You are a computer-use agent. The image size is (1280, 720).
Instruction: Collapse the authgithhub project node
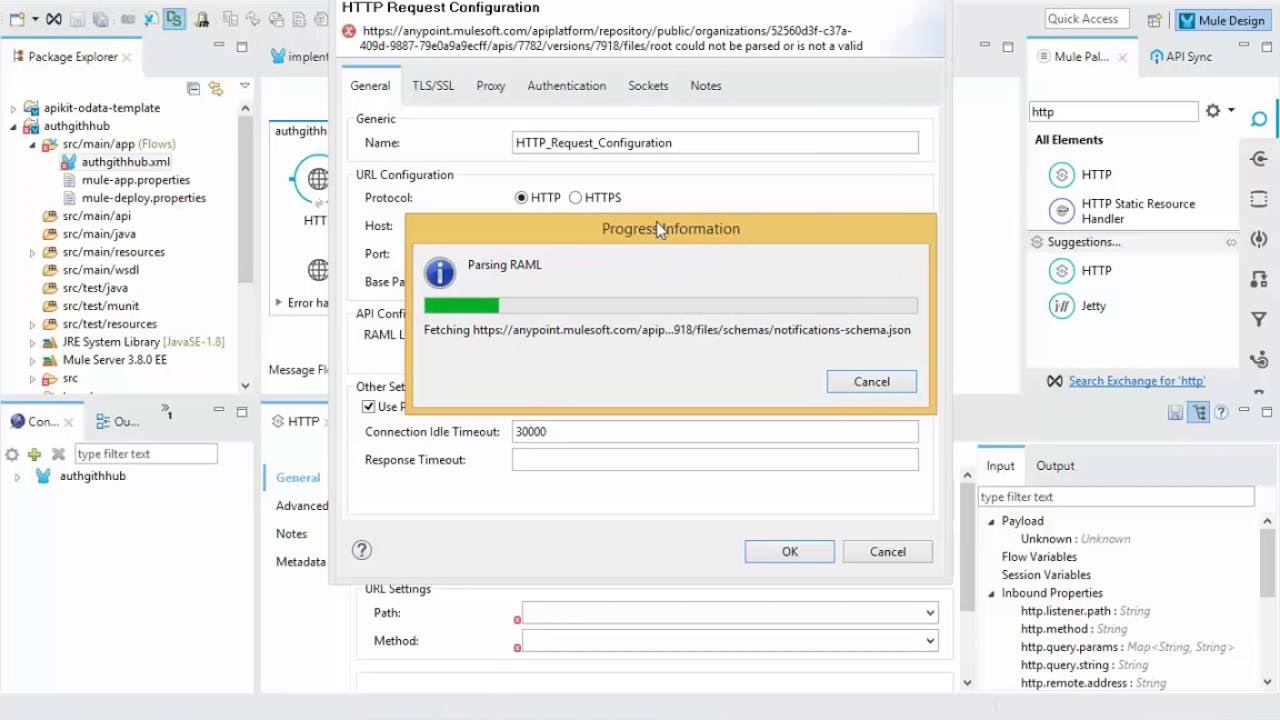coord(14,126)
